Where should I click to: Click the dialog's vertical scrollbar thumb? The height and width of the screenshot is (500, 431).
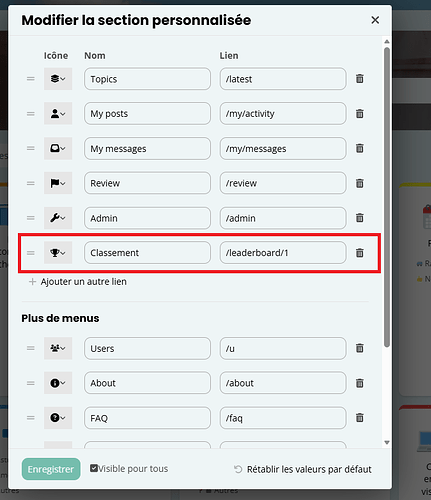[x=387, y=197]
